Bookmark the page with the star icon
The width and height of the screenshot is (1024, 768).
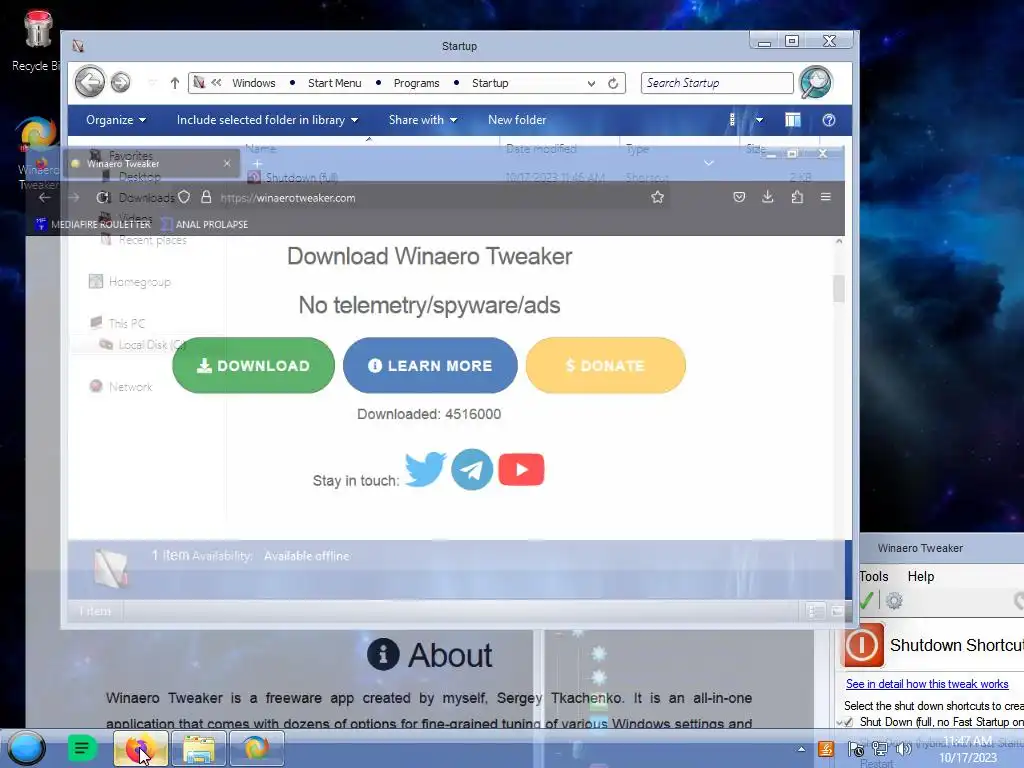[x=657, y=197]
